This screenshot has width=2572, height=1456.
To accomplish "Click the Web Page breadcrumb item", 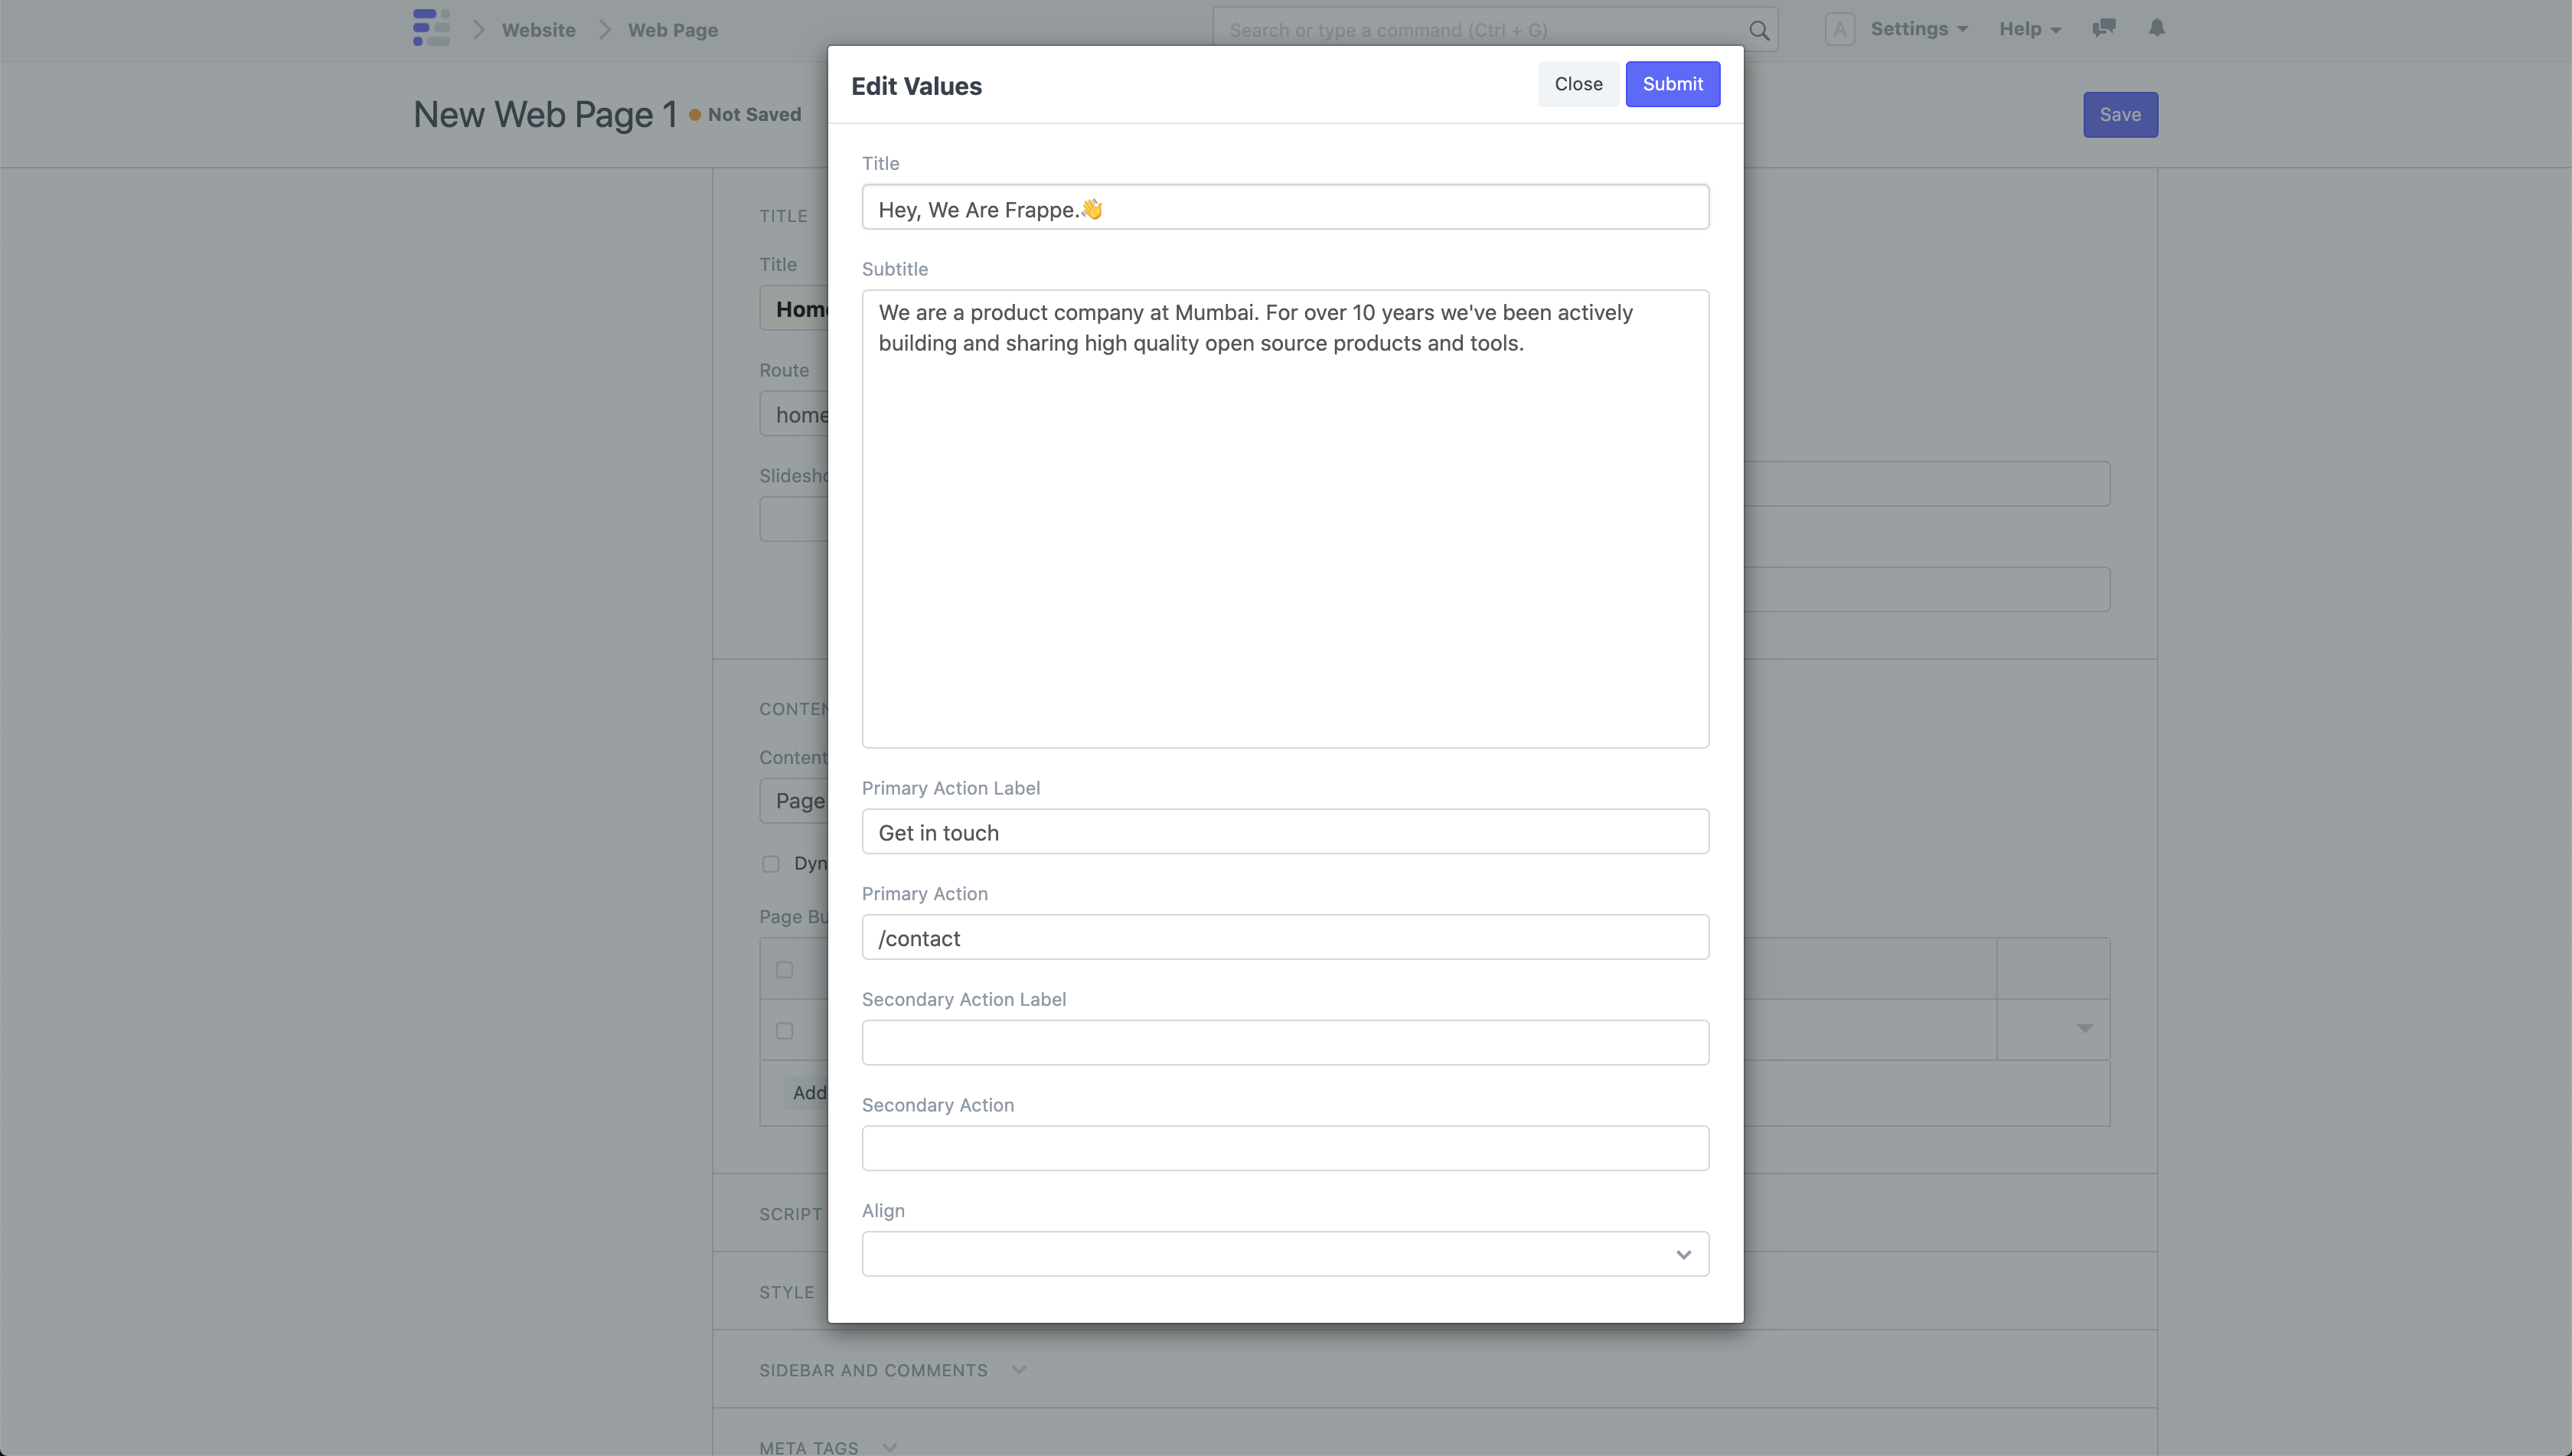I will (x=673, y=28).
